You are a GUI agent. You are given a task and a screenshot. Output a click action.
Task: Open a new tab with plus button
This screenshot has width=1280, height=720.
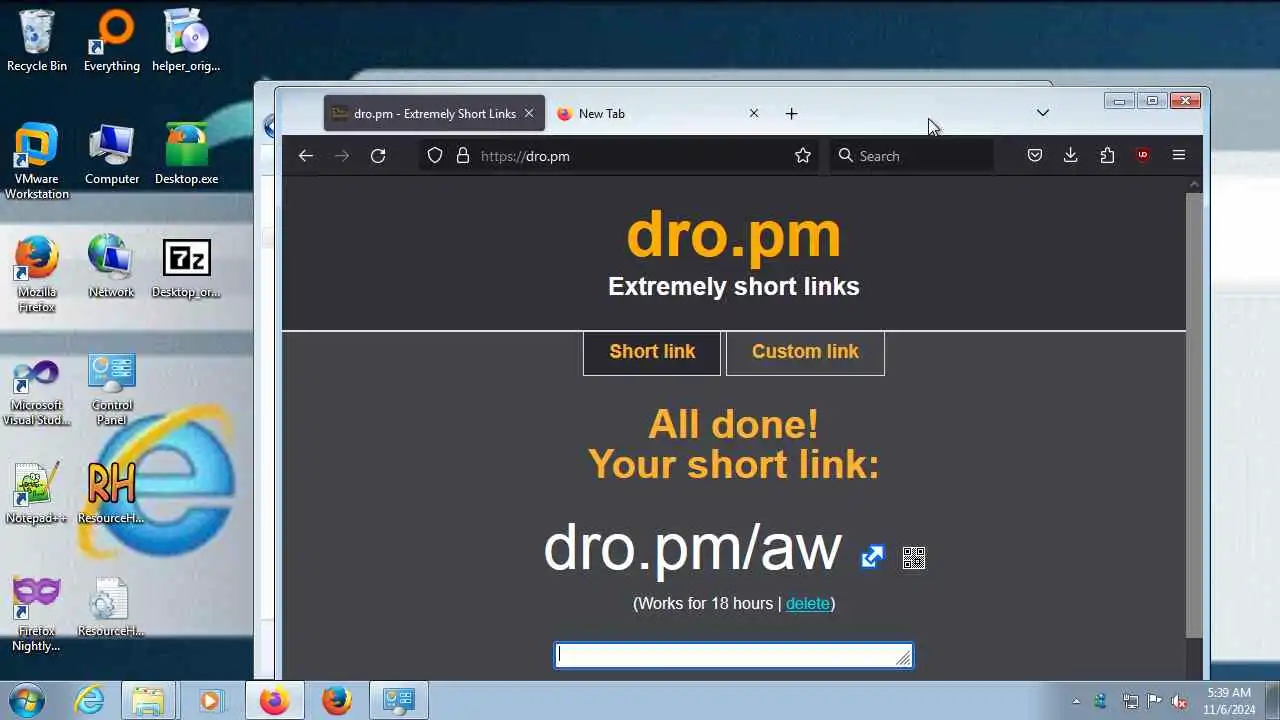pyautogui.click(x=791, y=114)
